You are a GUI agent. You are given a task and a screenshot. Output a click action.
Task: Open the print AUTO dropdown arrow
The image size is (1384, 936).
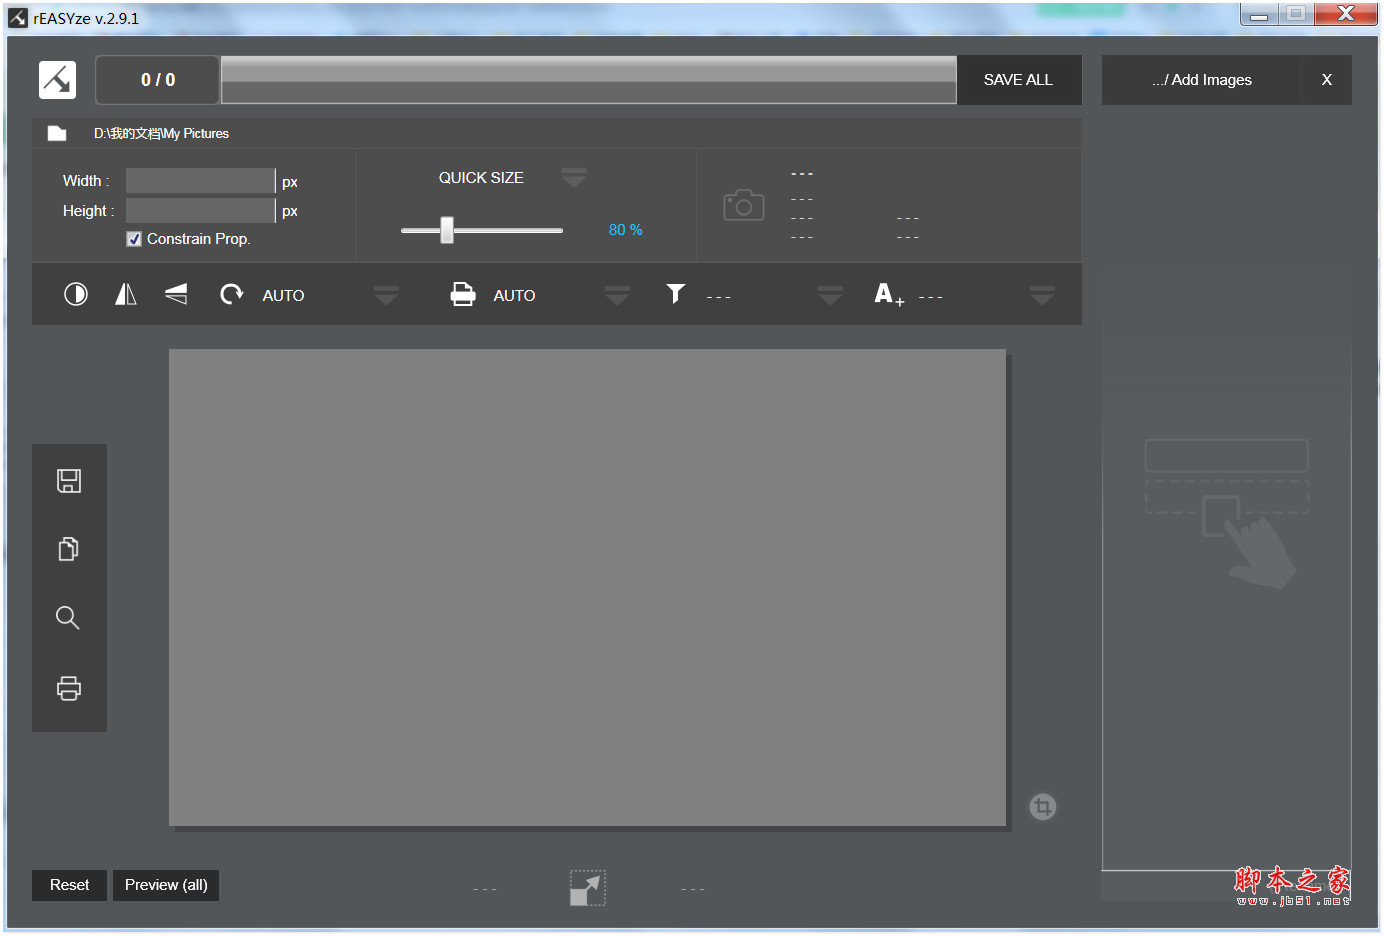tap(617, 295)
